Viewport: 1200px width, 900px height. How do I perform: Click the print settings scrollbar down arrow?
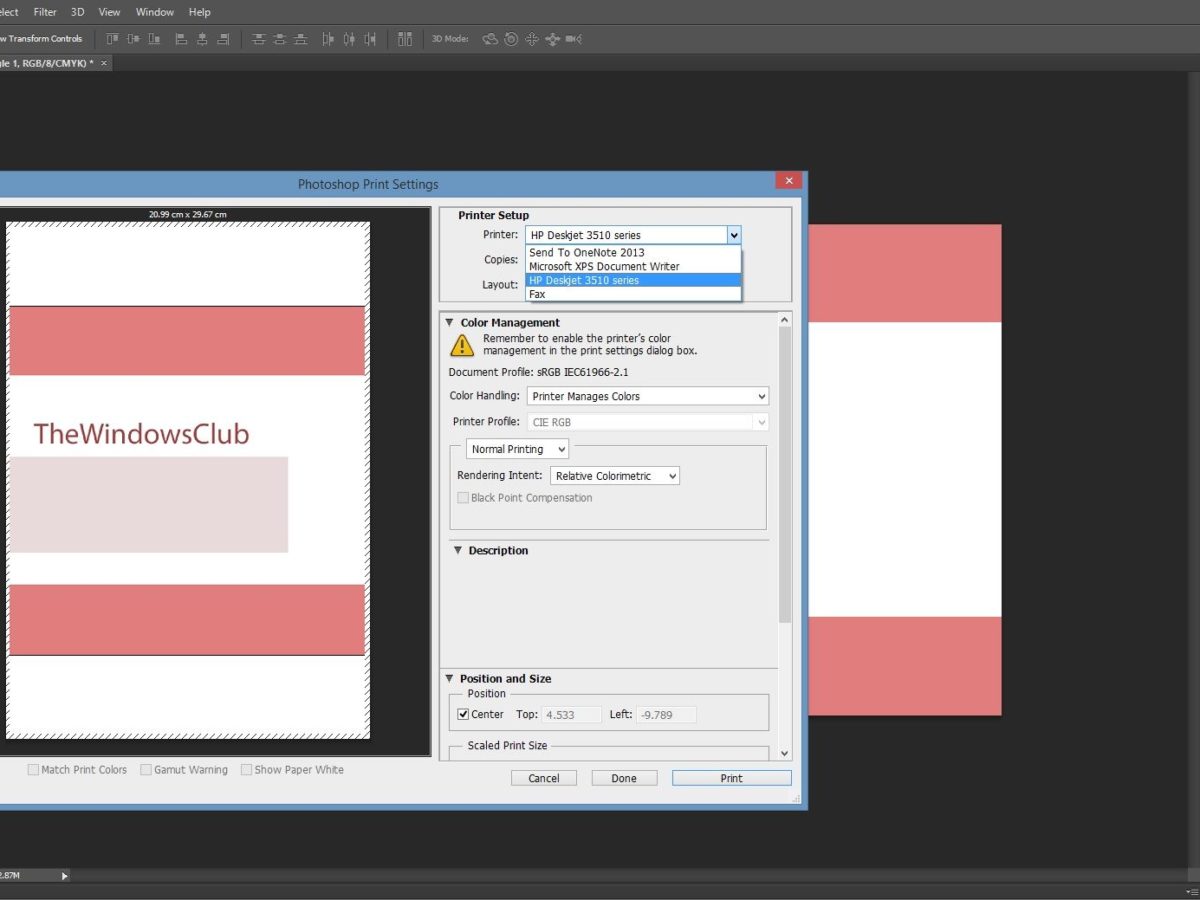point(784,753)
